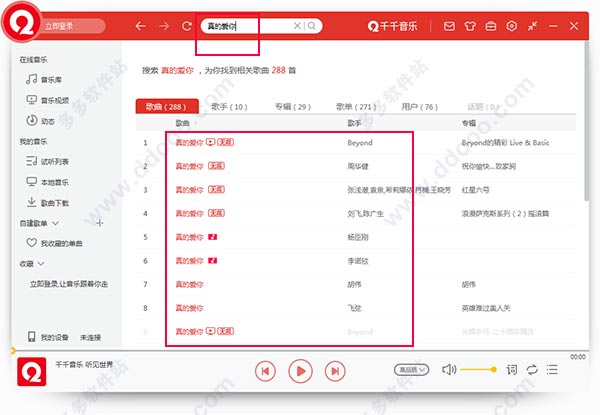Open the skin (shirt) icon
600x415 pixels.
pos(467,25)
